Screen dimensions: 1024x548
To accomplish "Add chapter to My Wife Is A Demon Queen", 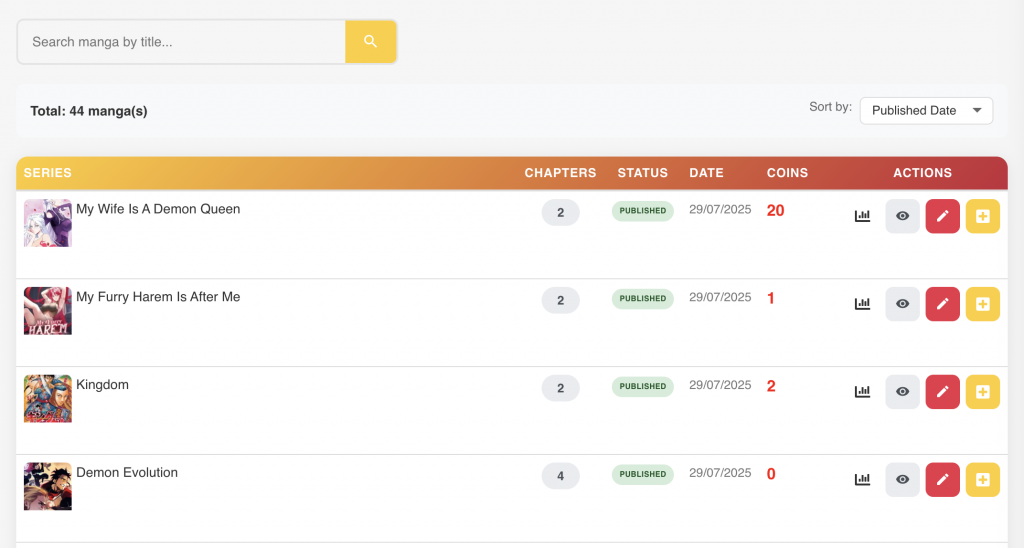I will coord(982,216).
